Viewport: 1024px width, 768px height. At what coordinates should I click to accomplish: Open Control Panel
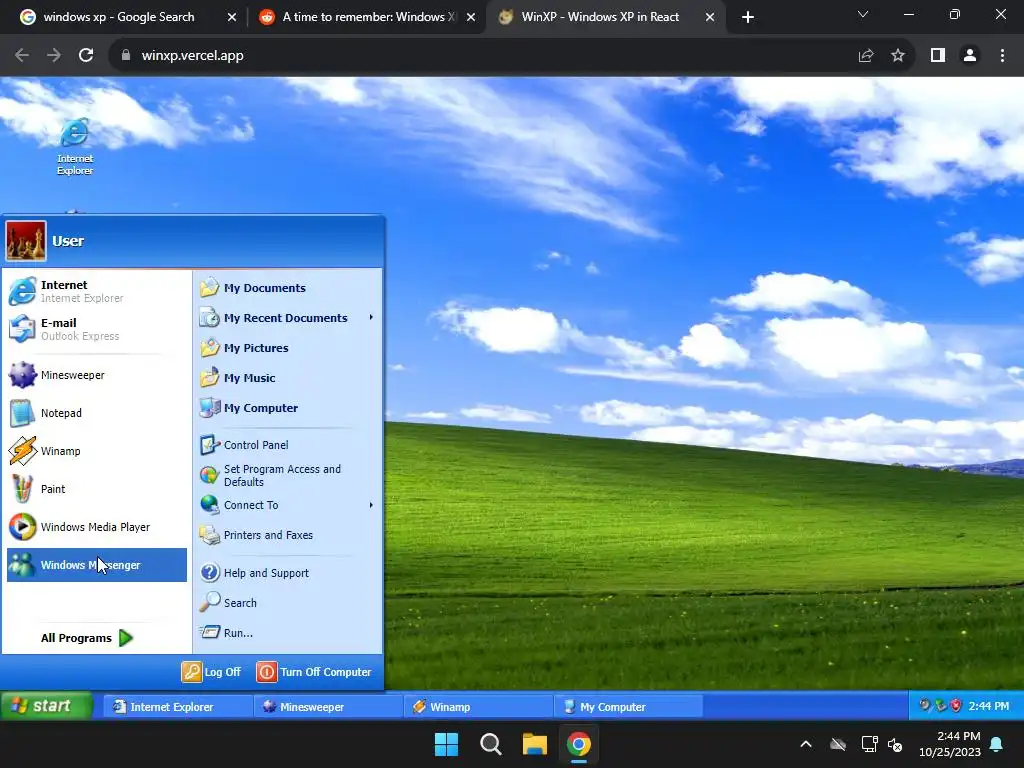point(287,445)
